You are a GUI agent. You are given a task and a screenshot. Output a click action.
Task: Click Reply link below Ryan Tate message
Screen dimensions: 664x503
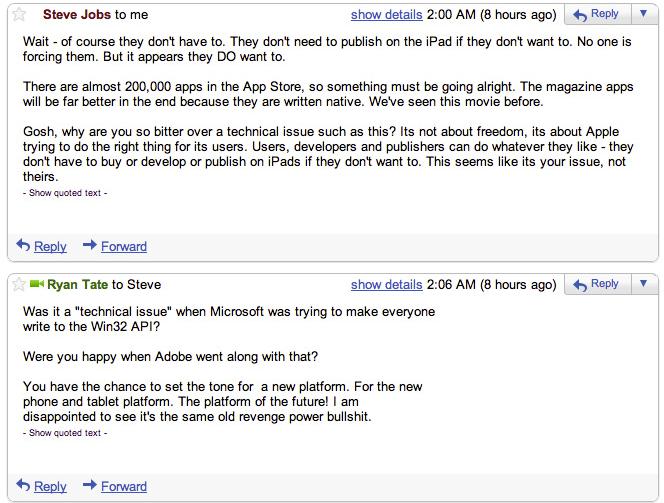(x=50, y=487)
